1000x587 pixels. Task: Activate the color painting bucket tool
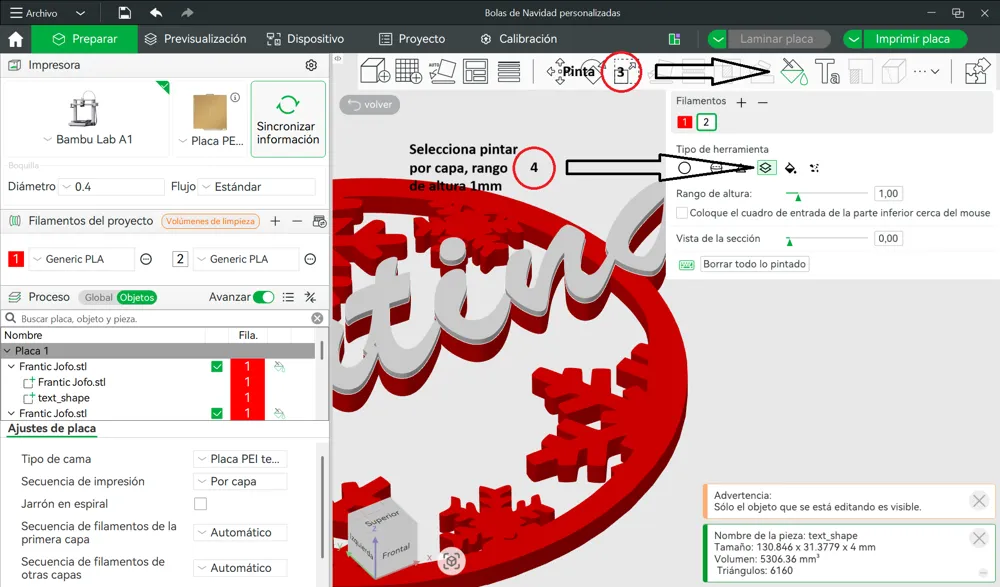[x=793, y=71]
